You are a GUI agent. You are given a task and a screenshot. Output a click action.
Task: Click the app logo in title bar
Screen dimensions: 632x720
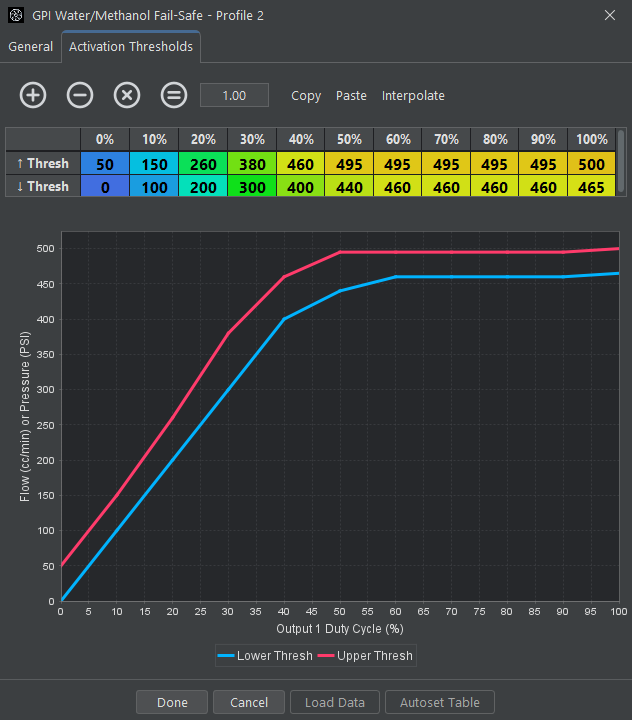pos(16,15)
